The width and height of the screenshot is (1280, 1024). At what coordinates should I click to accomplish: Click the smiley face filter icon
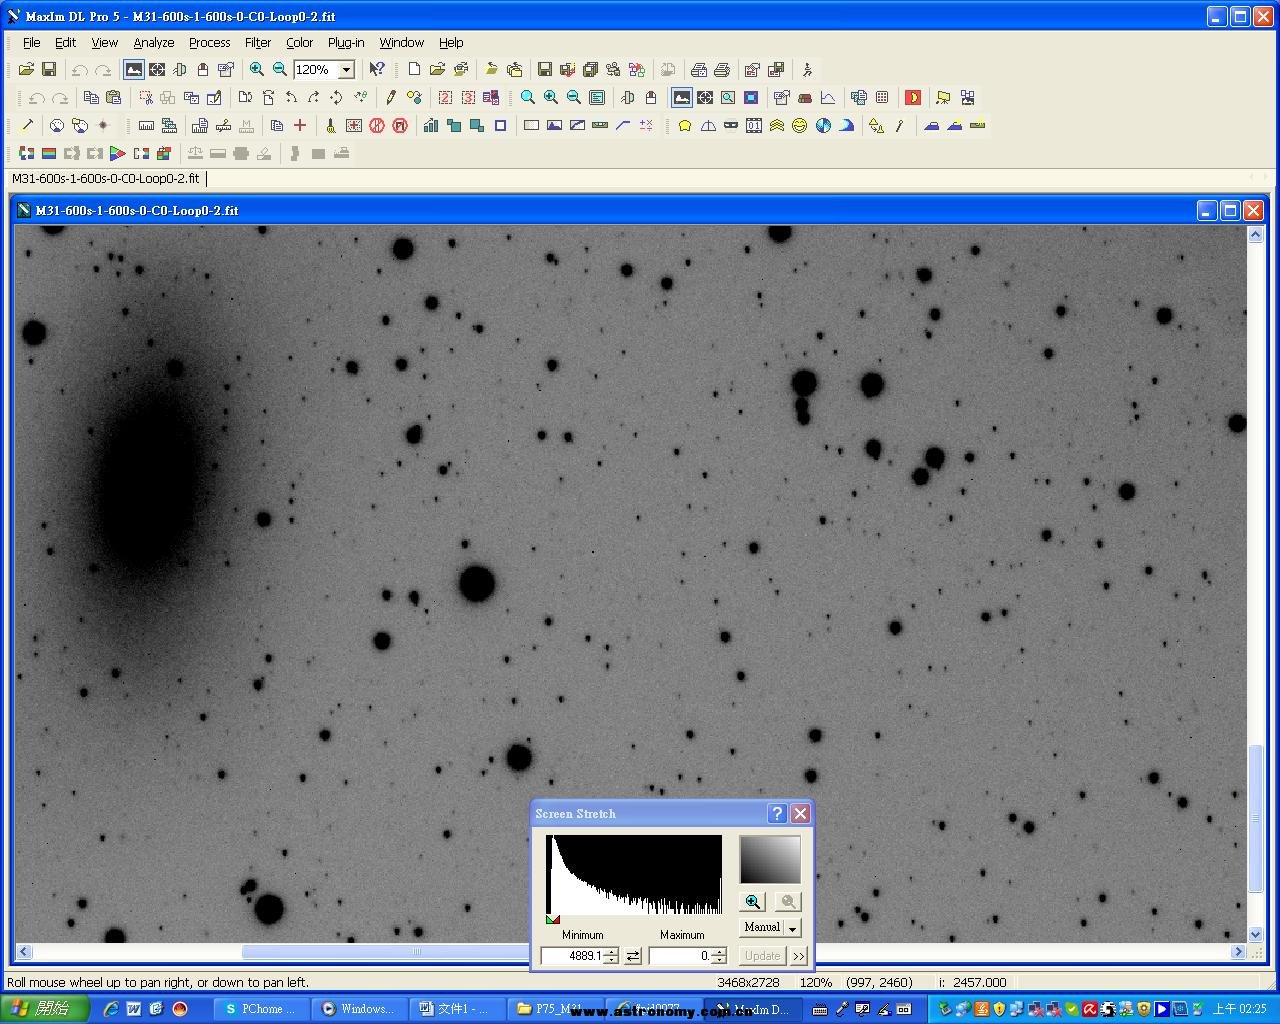coord(799,125)
